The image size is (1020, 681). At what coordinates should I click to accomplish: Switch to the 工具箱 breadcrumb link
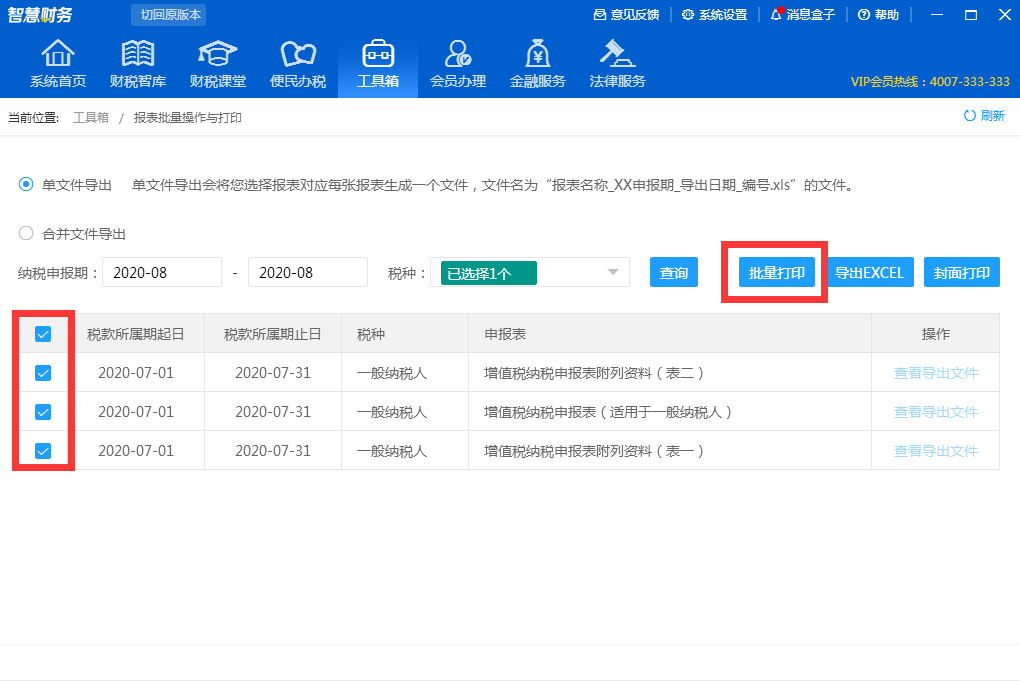point(90,117)
